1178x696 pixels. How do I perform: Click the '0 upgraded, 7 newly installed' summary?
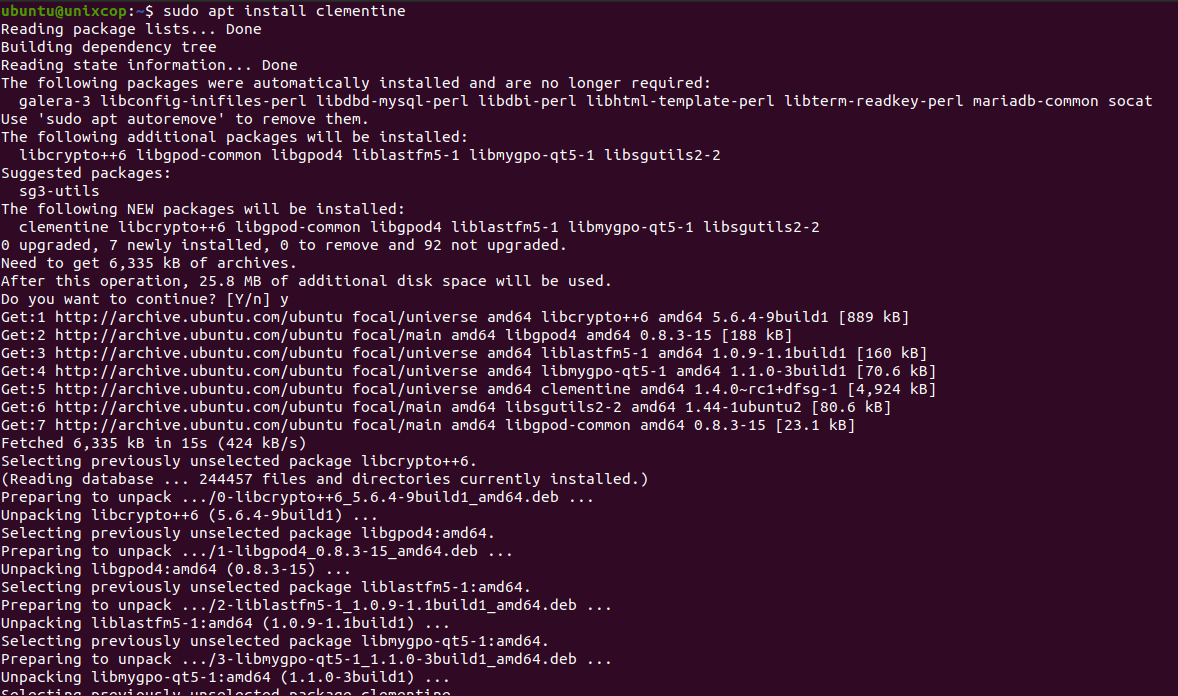pos(284,245)
